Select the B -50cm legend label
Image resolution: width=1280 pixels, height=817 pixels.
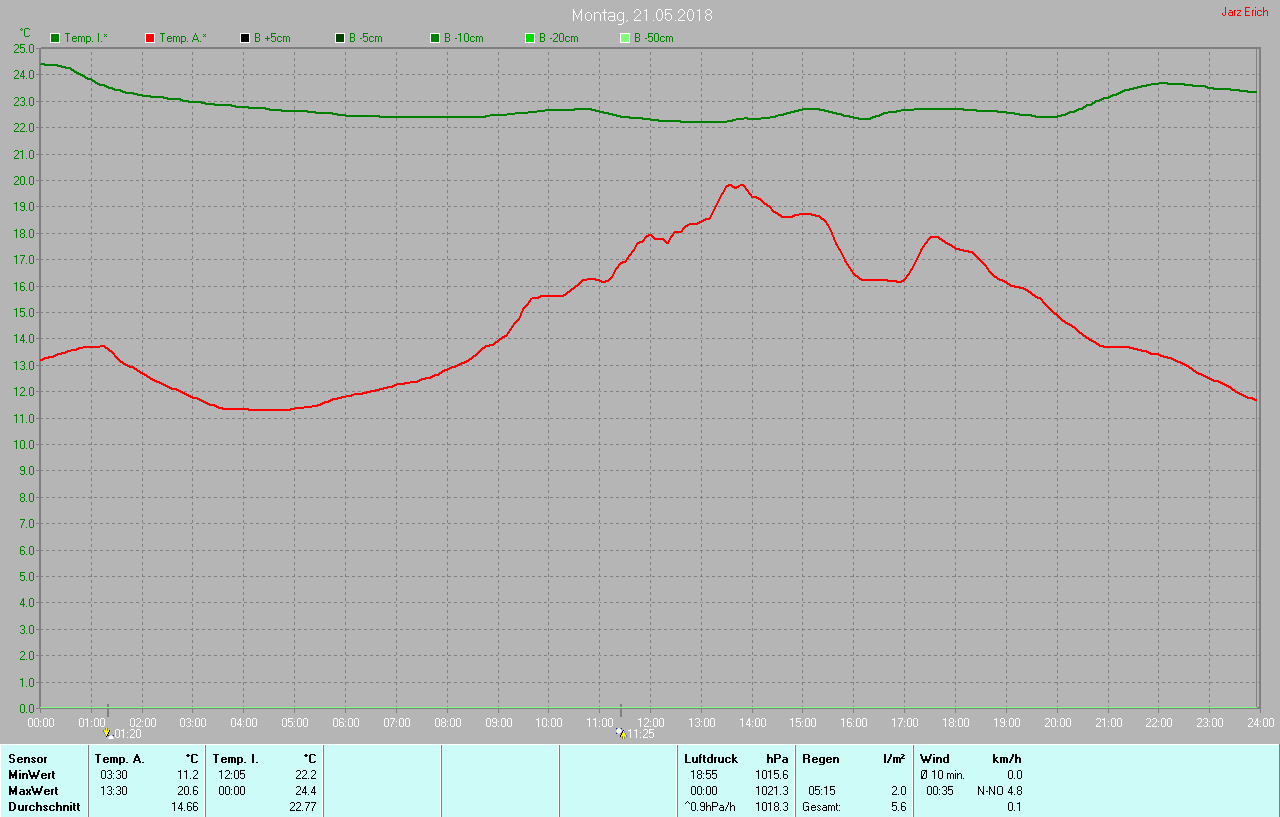click(654, 38)
